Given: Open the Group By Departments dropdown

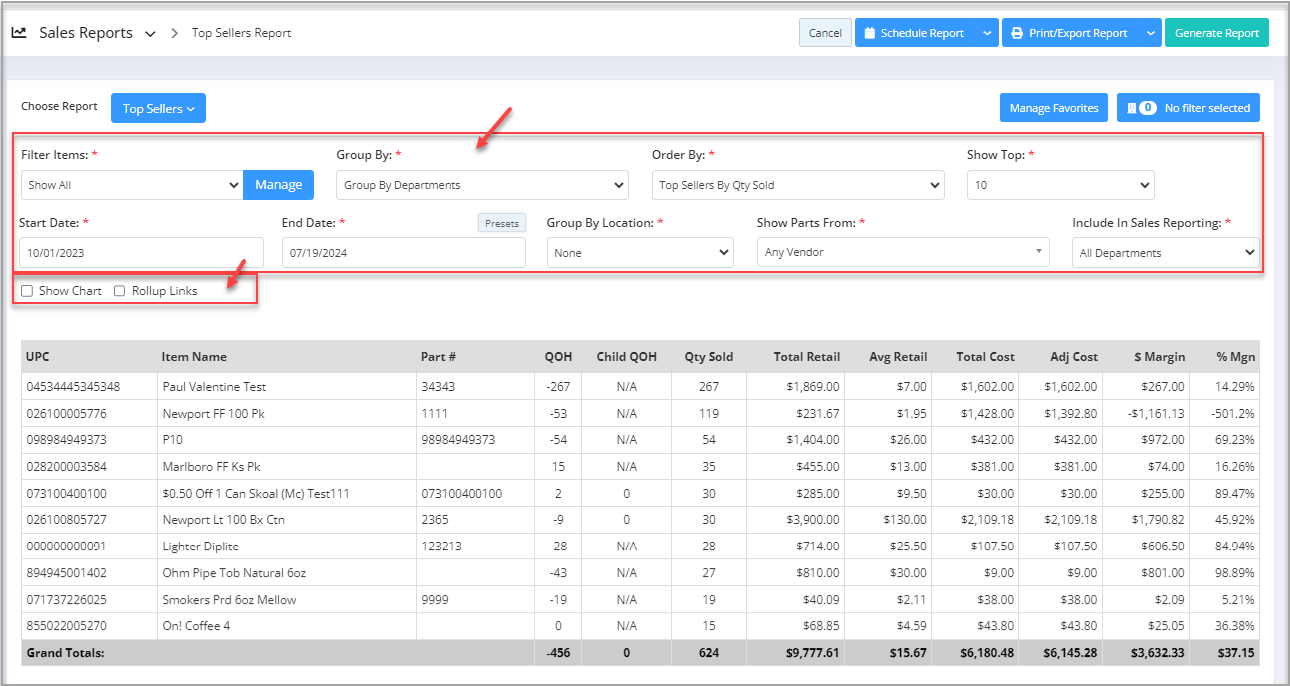Looking at the screenshot, I should 482,185.
